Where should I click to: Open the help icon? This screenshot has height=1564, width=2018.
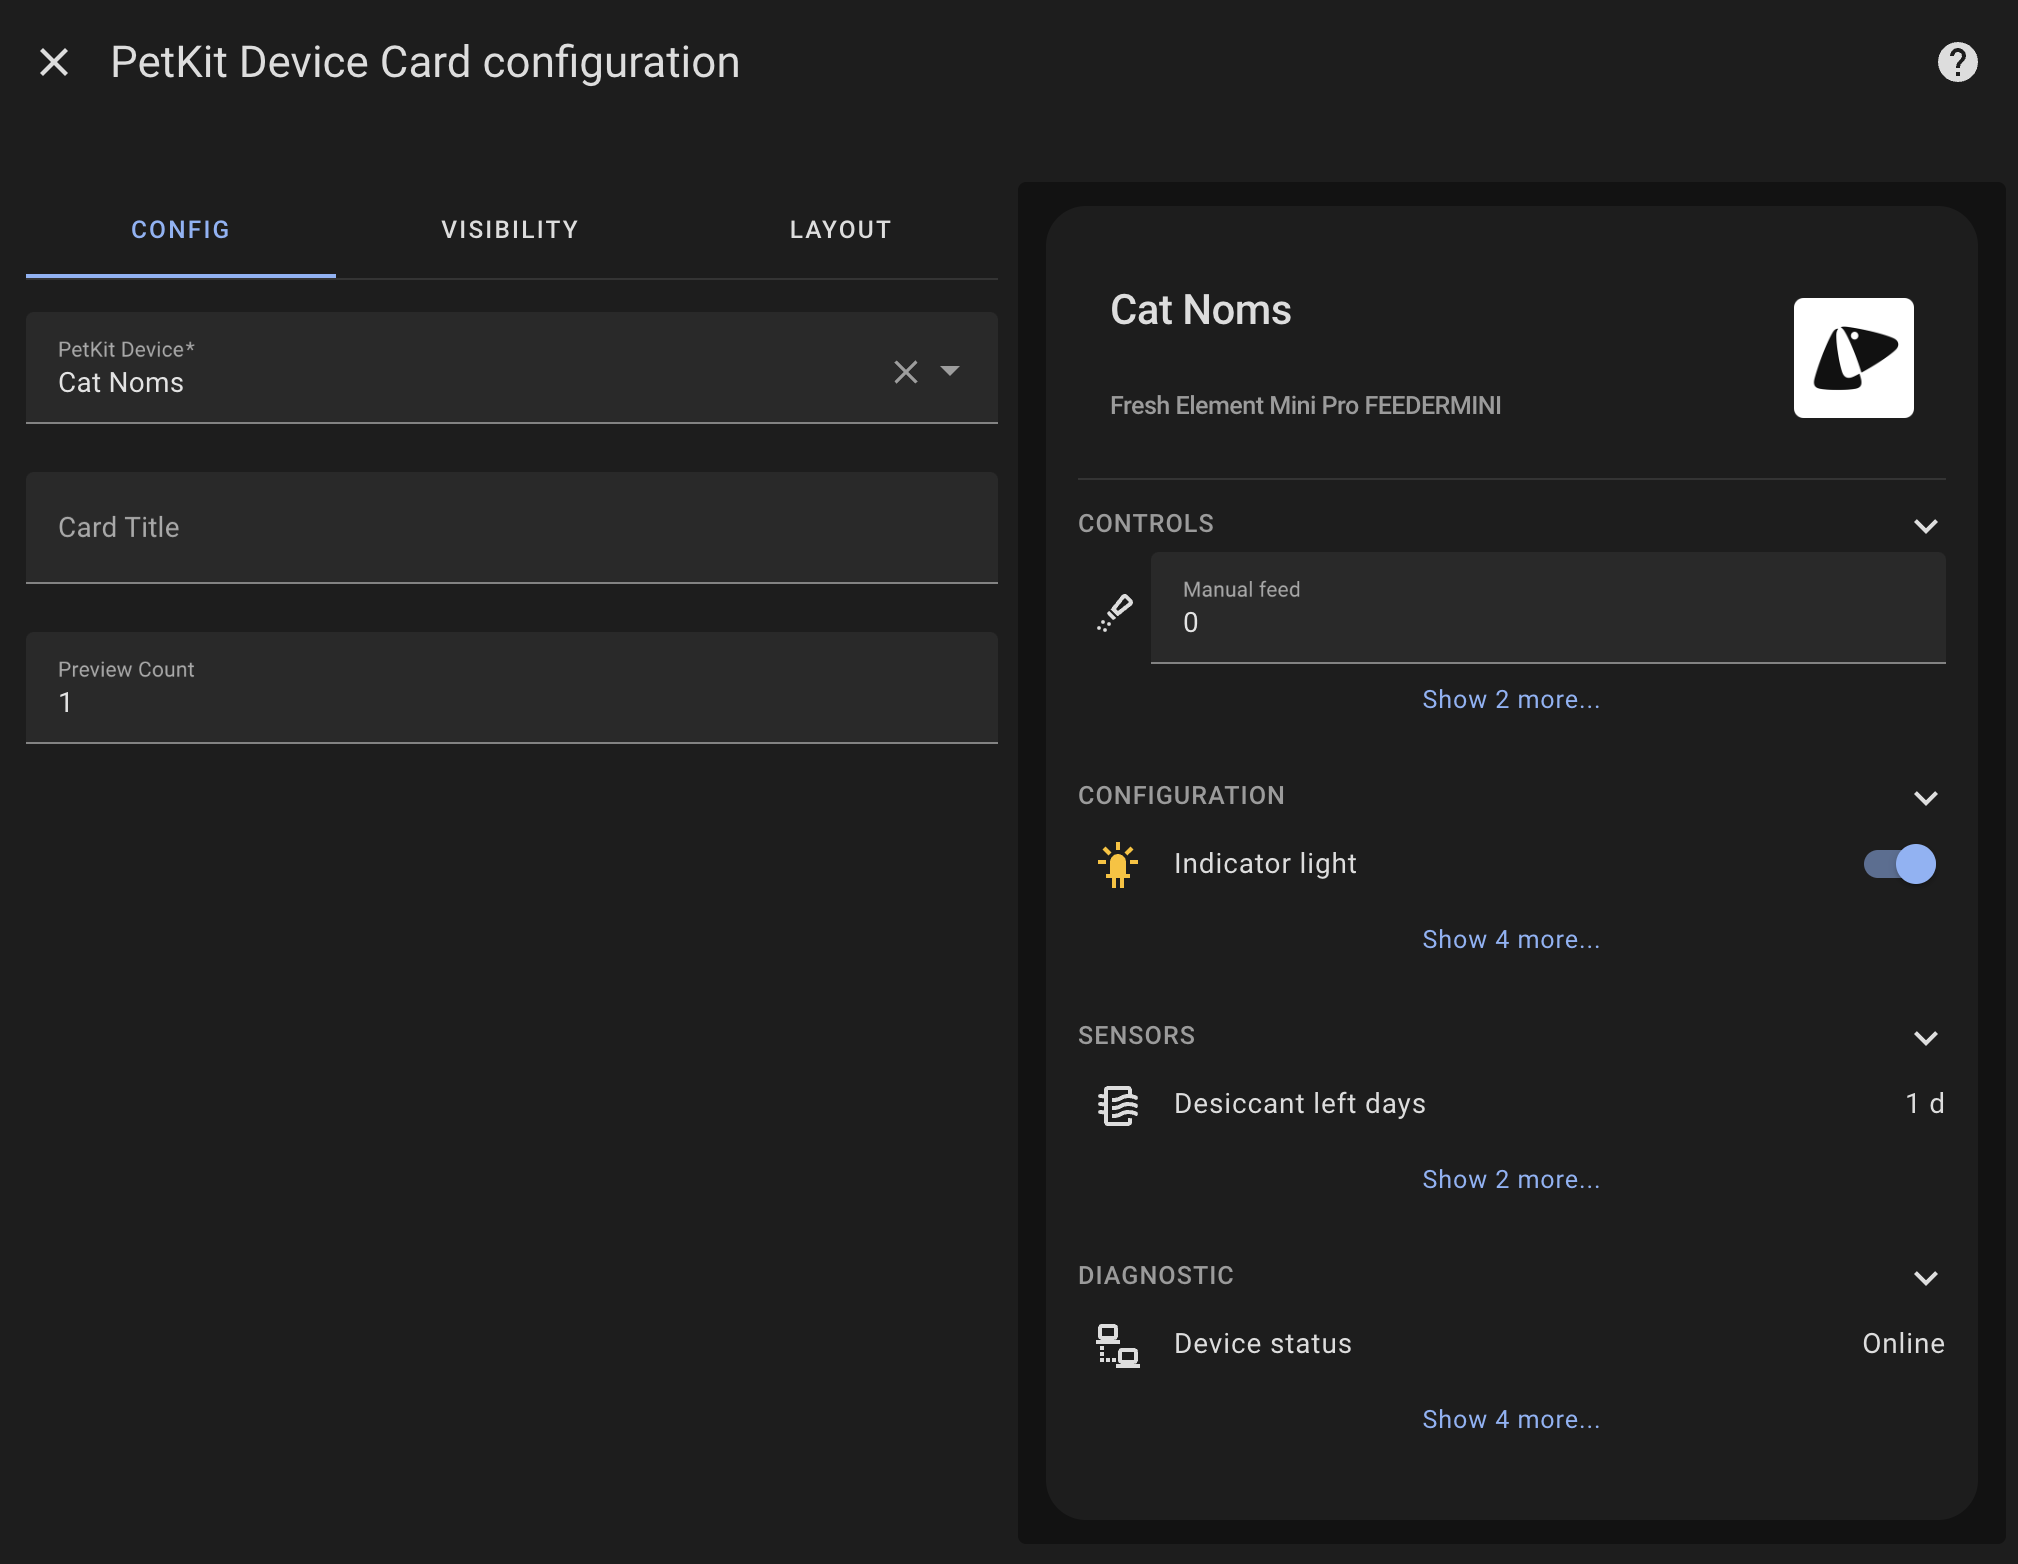click(x=1957, y=62)
